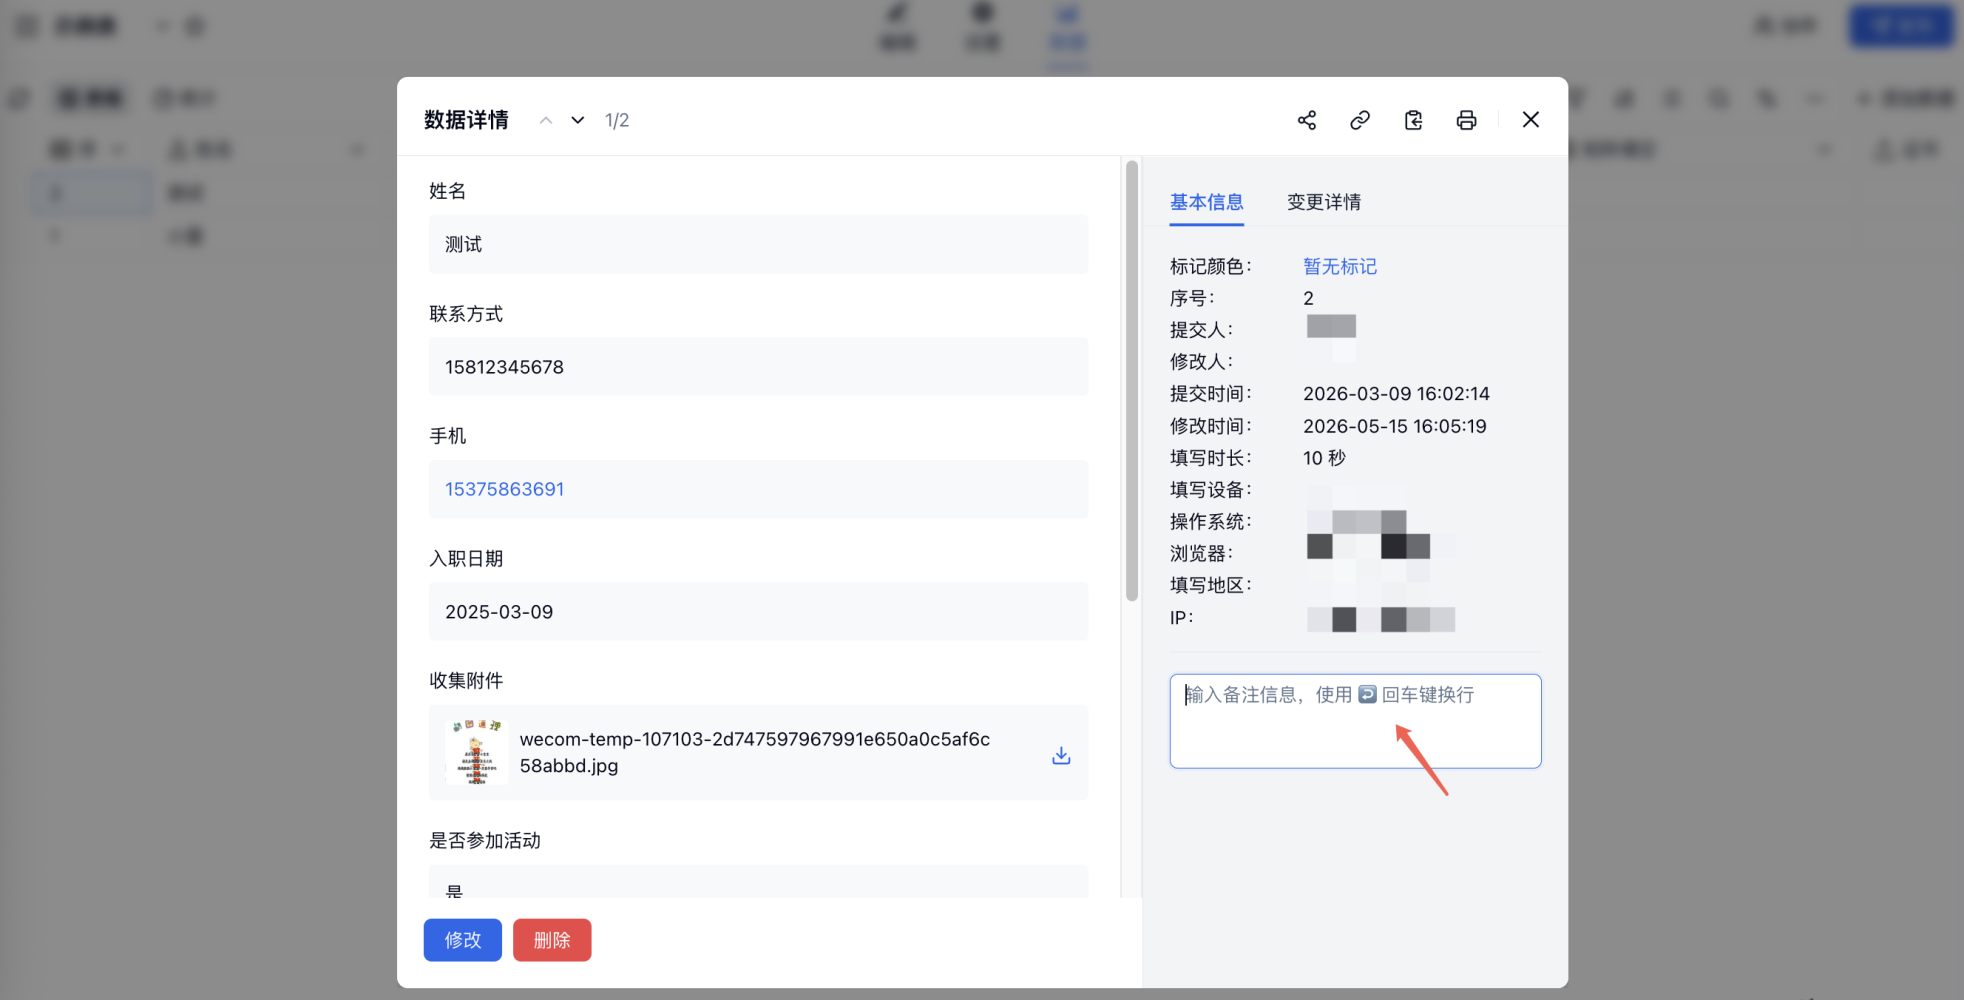This screenshot has height=1000, width=1964.
Task: Print the record with printer icon
Action: tap(1466, 120)
